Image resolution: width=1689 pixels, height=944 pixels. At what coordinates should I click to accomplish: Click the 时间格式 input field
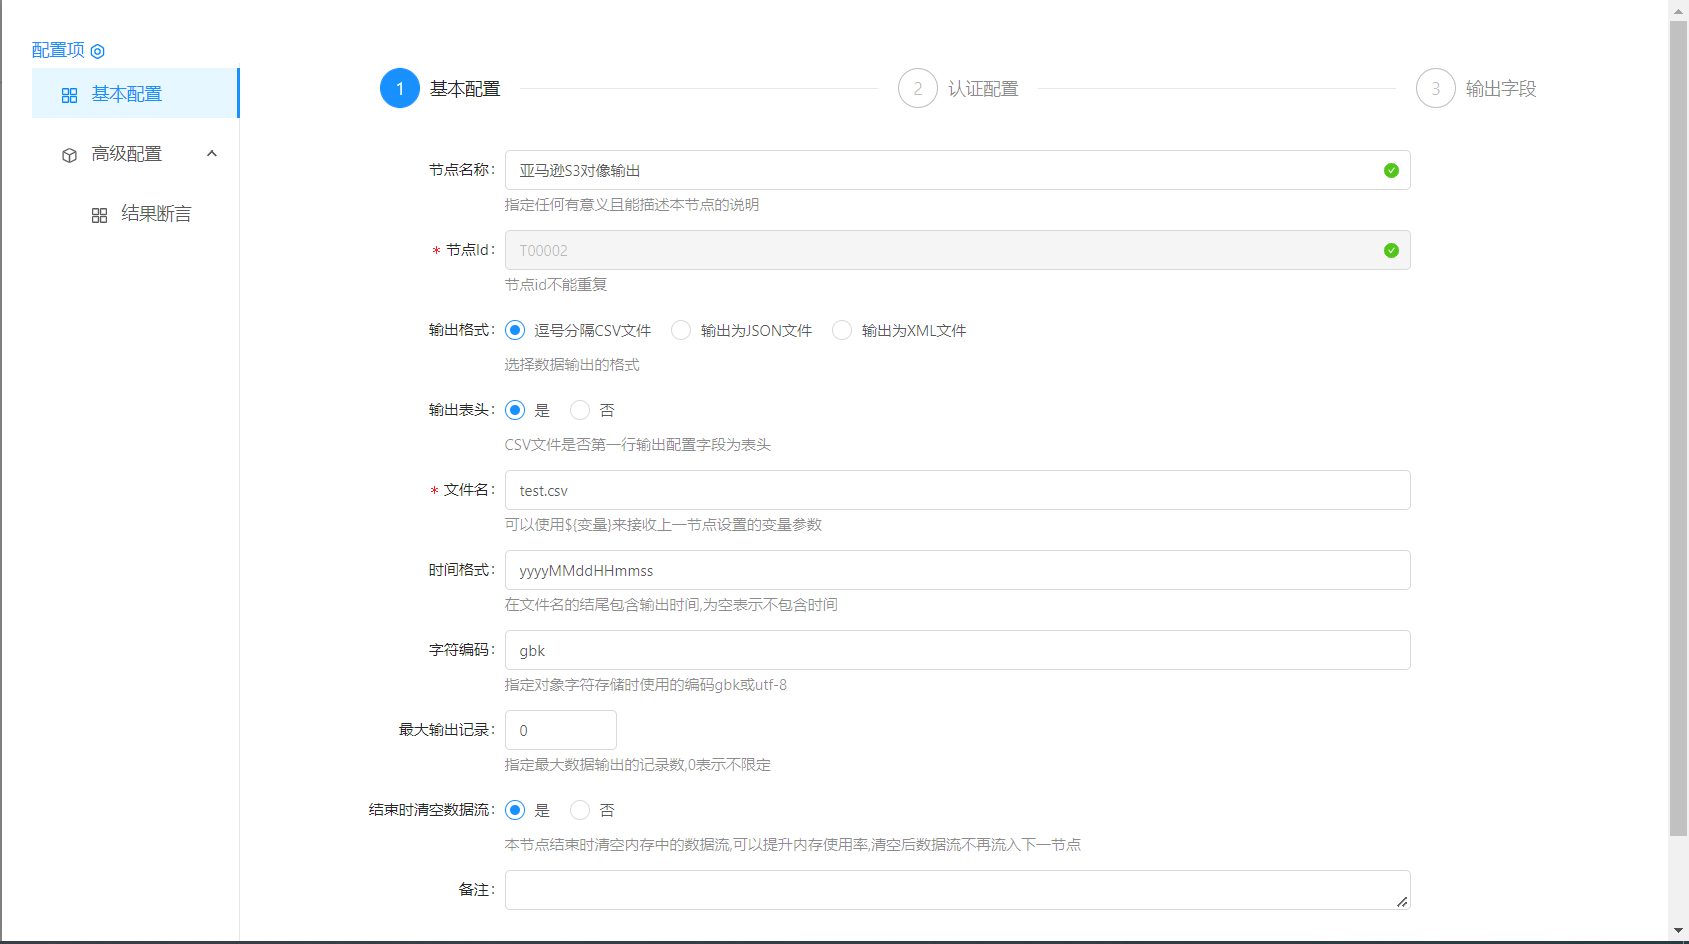point(957,570)
